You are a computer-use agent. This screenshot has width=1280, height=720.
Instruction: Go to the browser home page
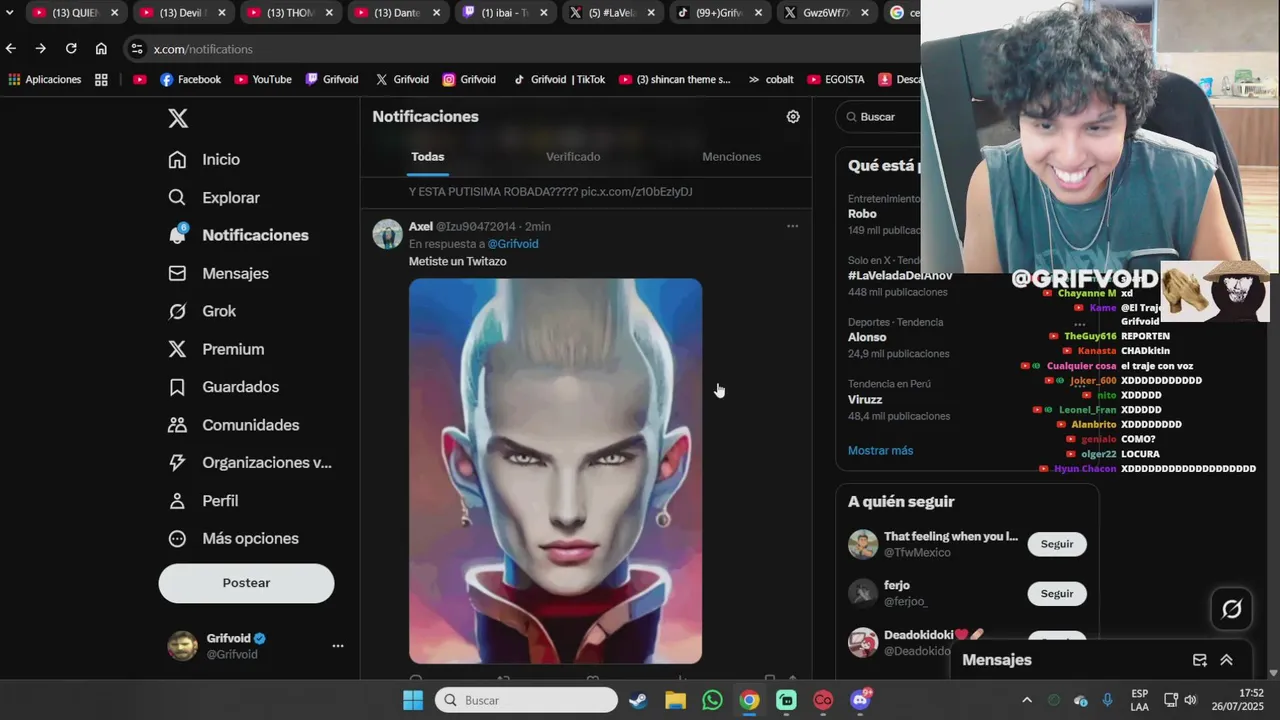(x=101, y=48)
